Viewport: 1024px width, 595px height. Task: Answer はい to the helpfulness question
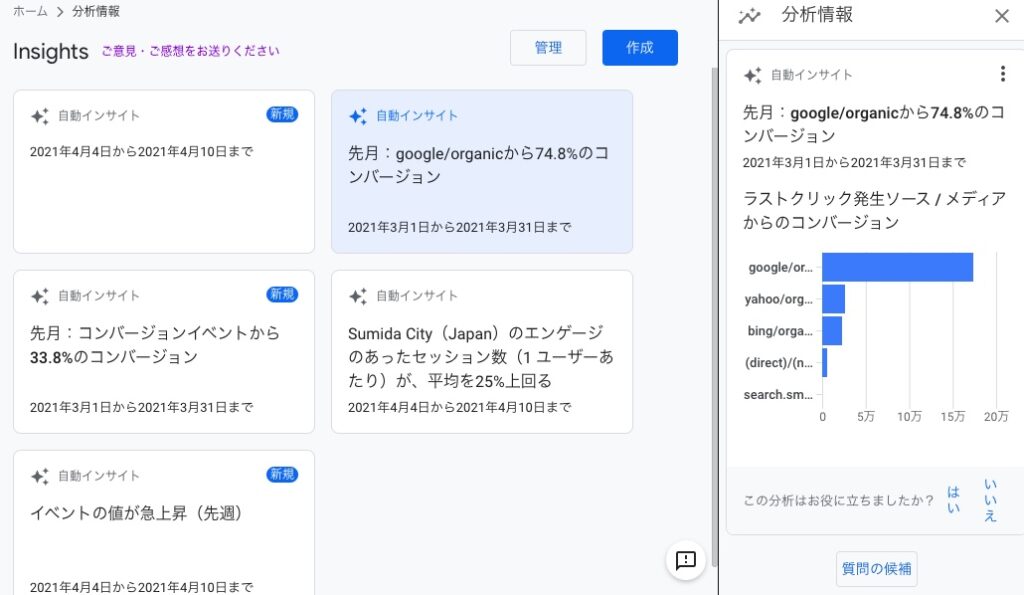click(x=953, y=500)
